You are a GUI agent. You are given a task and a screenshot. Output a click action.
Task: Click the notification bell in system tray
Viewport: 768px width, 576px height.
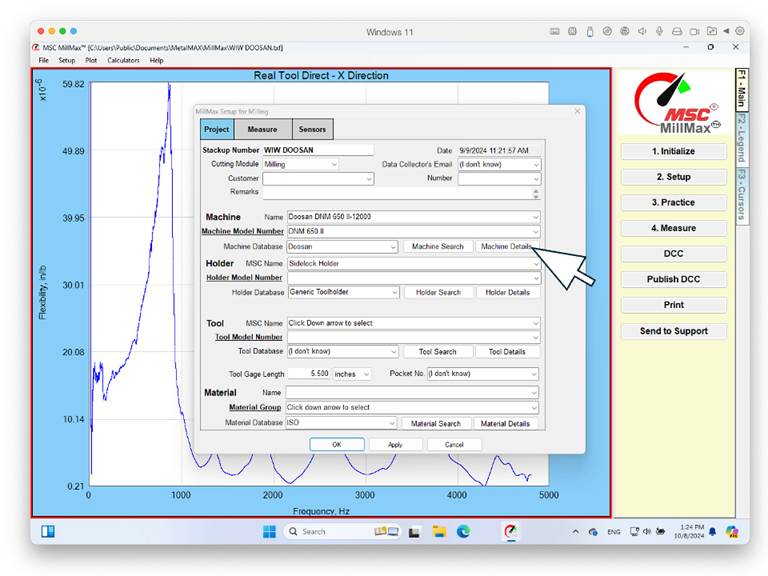[713, 531]
